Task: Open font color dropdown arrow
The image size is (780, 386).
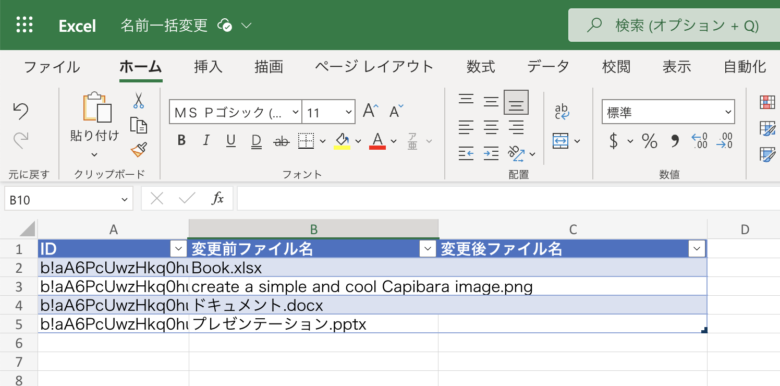Action: (393, 142)
